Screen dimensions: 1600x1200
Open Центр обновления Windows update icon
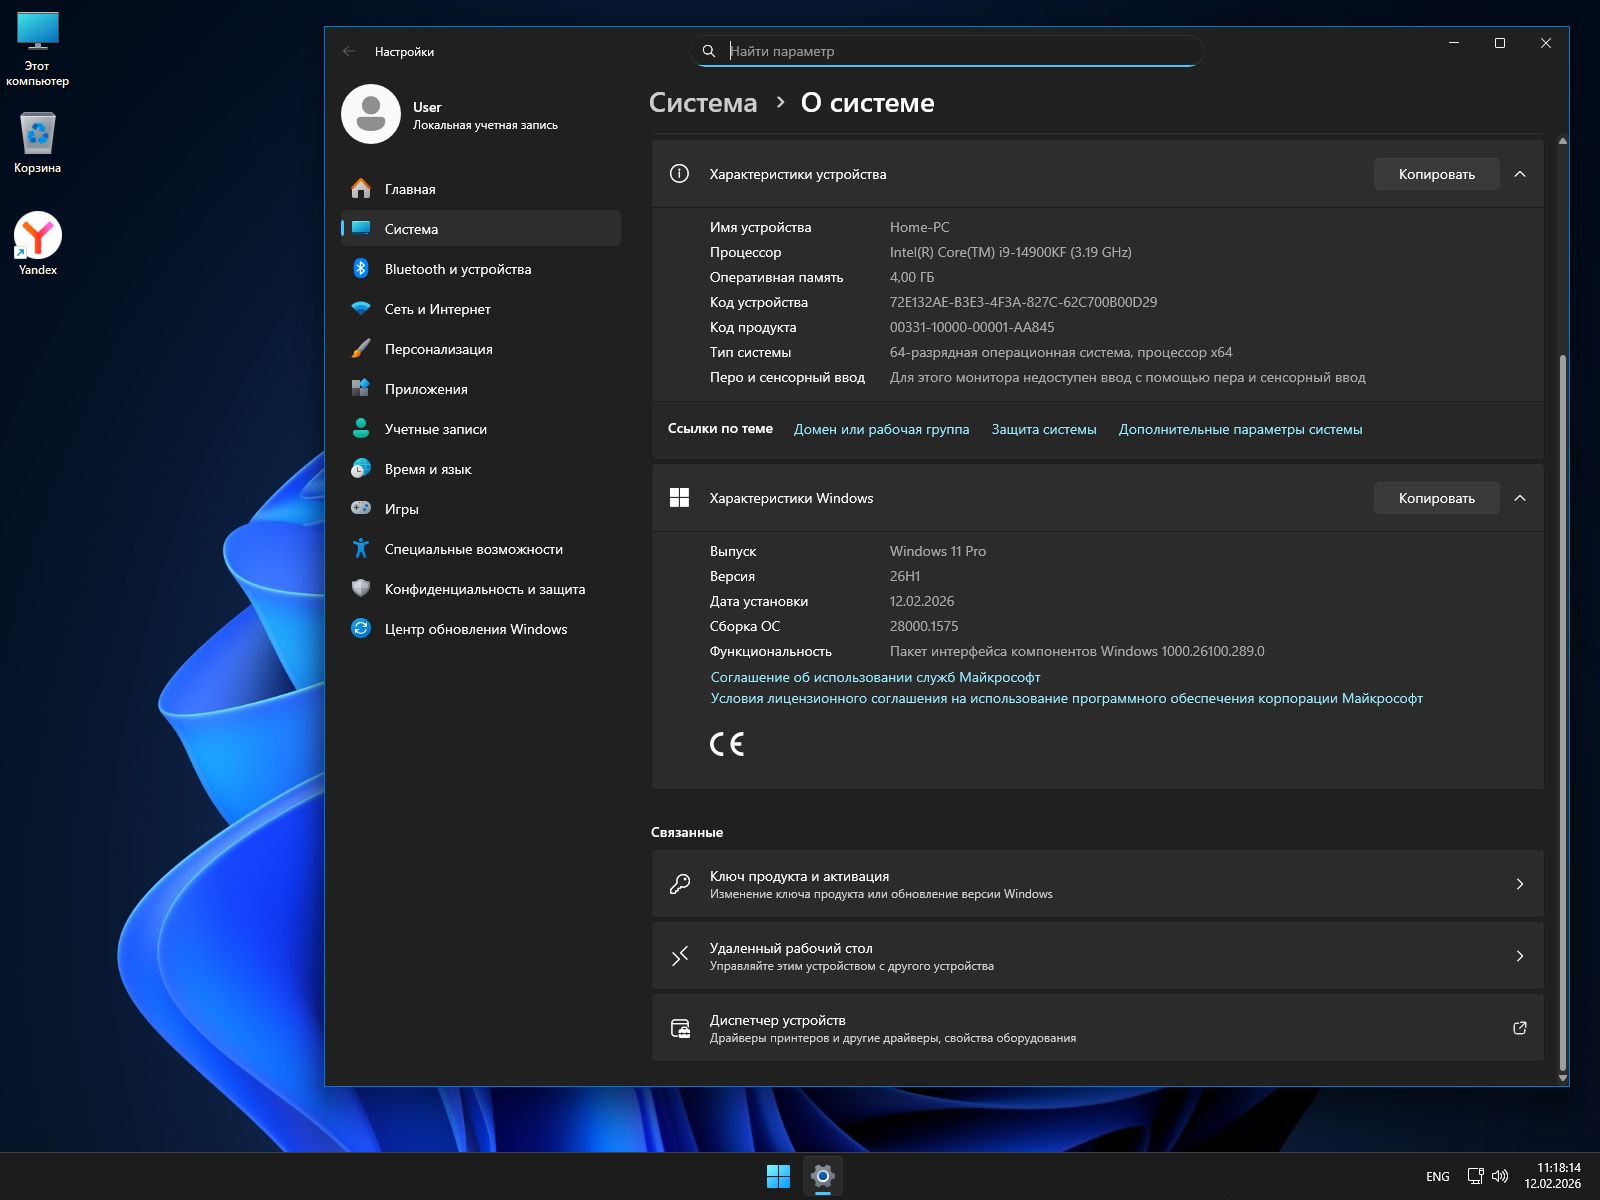pos(361,629)
